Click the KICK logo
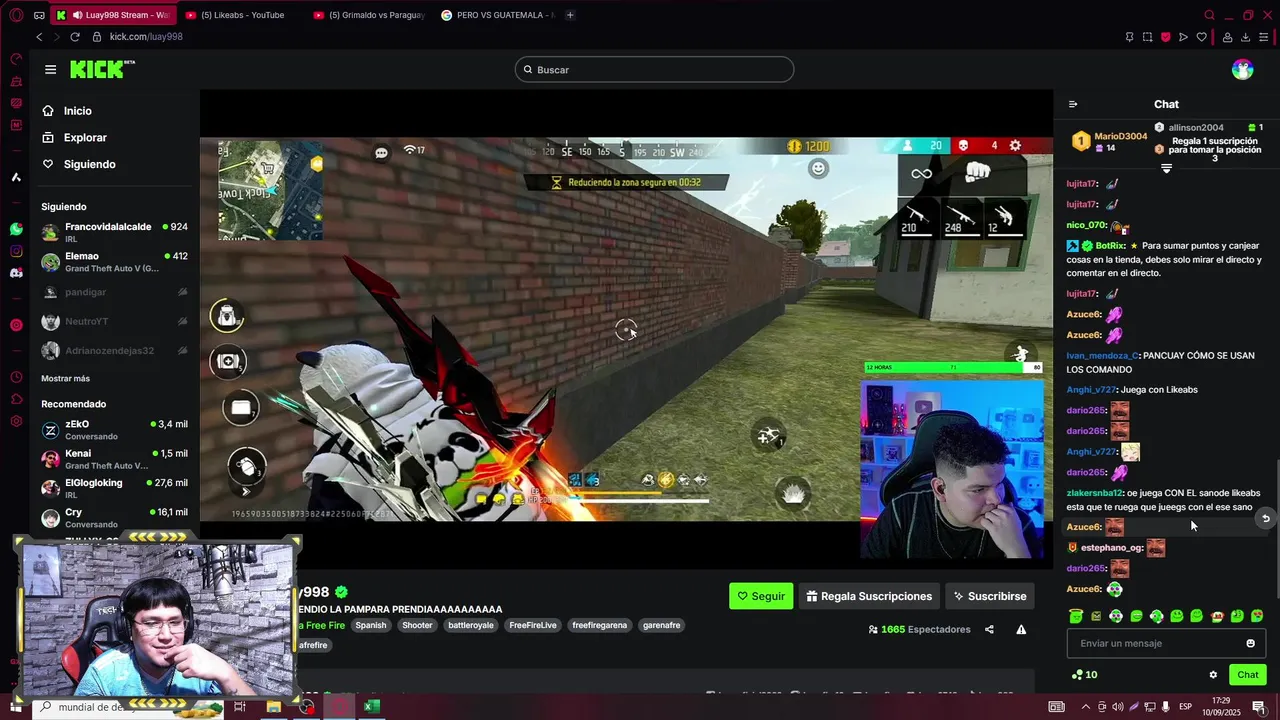The width and height of the screenshot is (1280, 720). click(101, 69)
